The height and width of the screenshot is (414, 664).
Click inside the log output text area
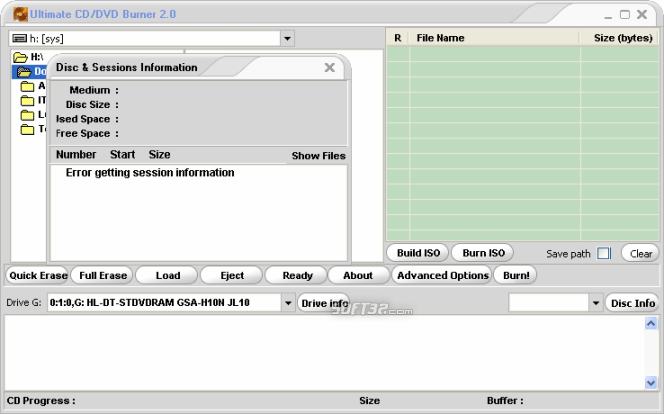pos(324,353)
